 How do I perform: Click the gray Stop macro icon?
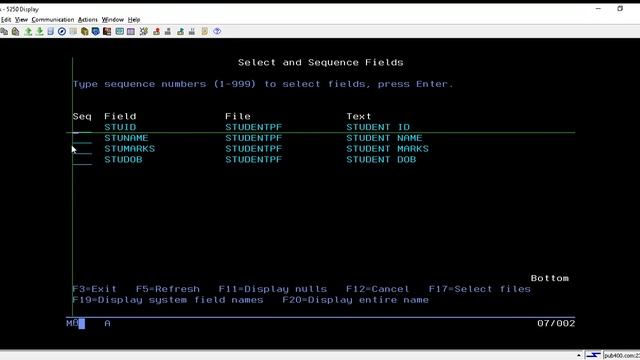(x=167, y=31)
